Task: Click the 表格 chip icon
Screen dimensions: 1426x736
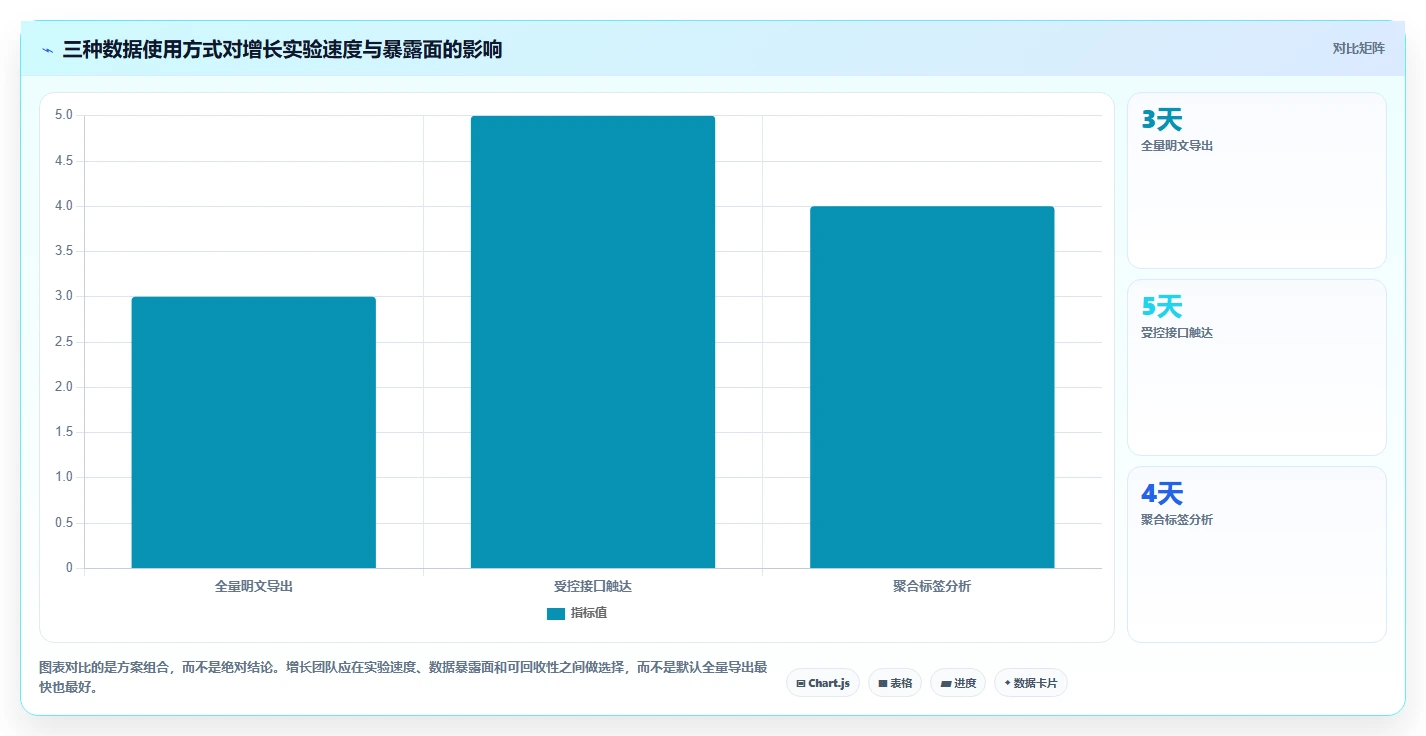Action: tap(883, 684)
